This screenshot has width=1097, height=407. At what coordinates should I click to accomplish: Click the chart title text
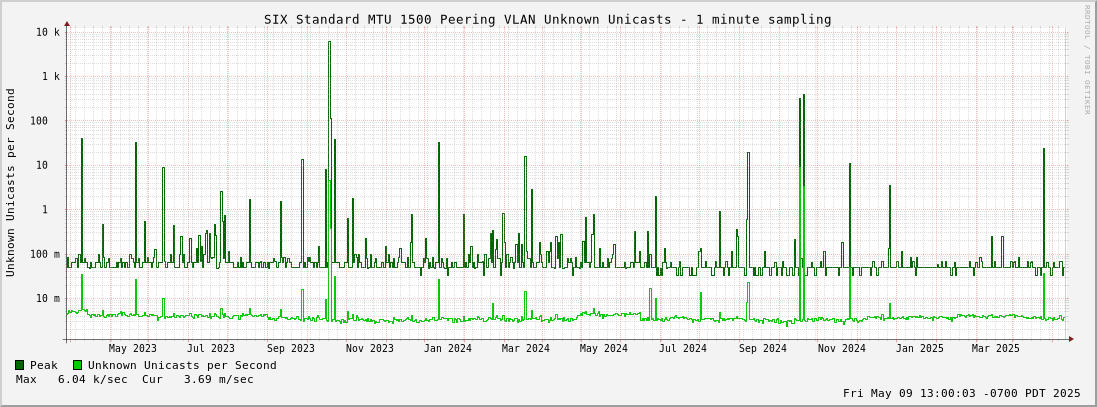pyautogui.click(x=547, y=19)
